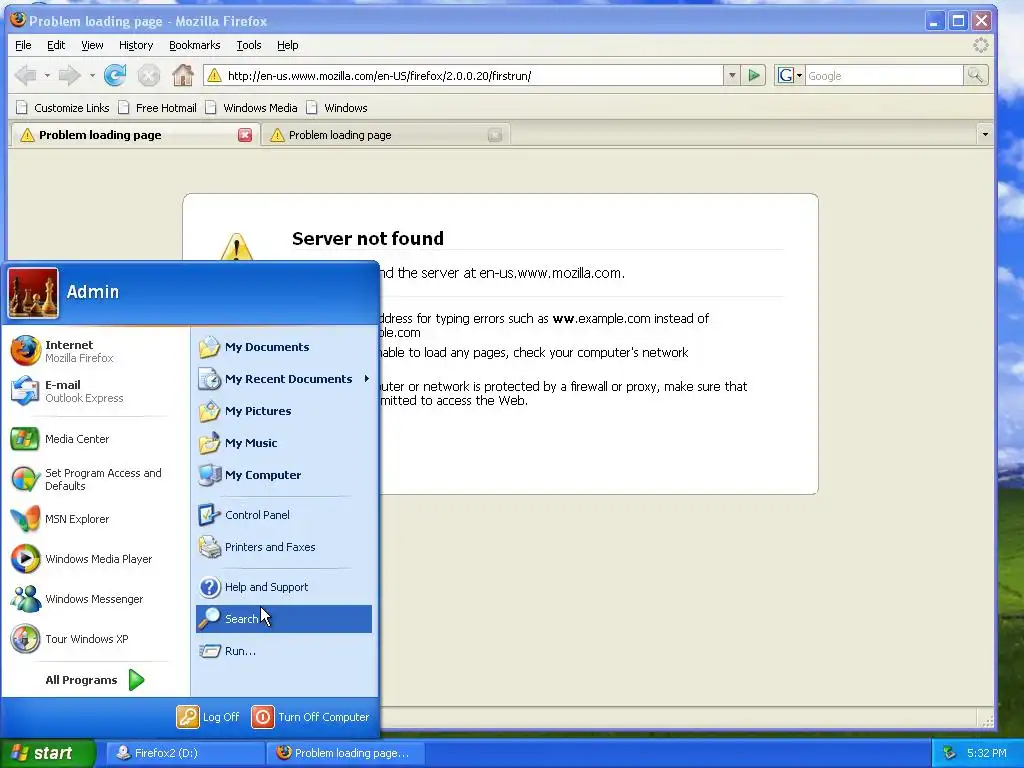Open the search engine chooser dropdown
The width and height of the screenshot is (1024, 768).
pyautogui.click(x=790, y=76)
